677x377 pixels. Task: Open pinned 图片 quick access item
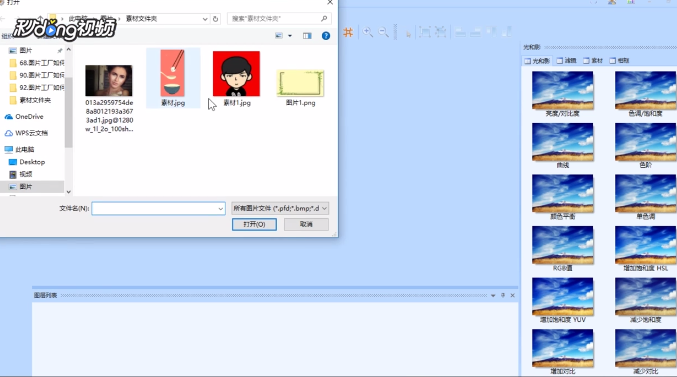click(x=26, y=51)
